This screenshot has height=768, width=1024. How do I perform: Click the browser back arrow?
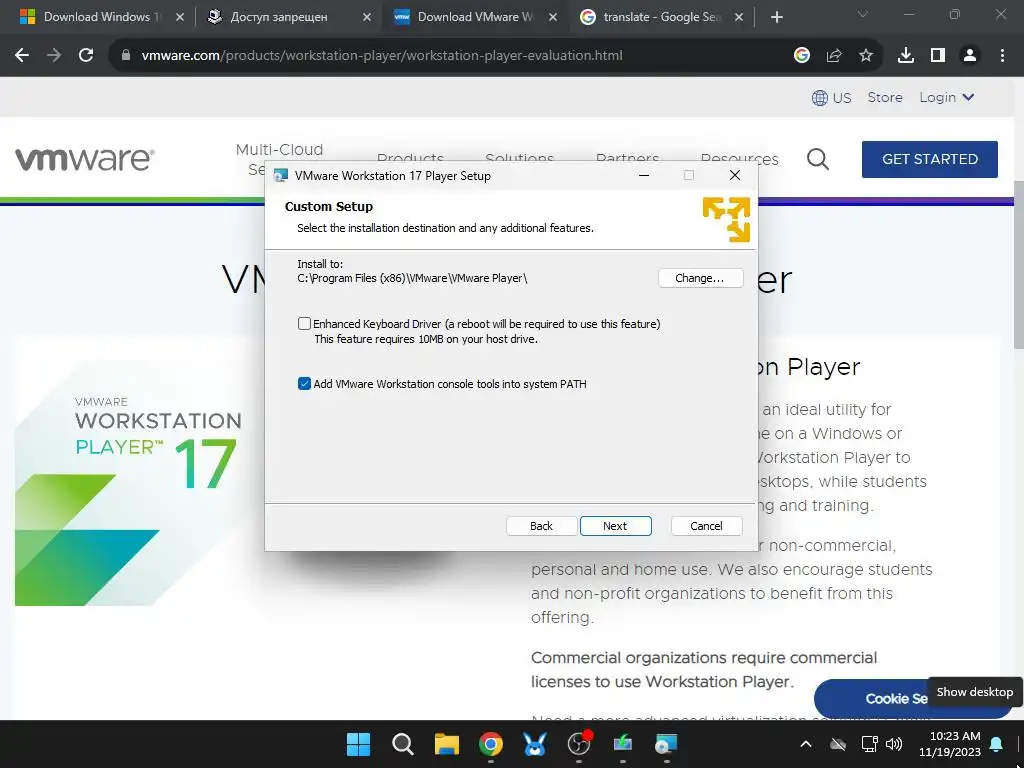22,56
